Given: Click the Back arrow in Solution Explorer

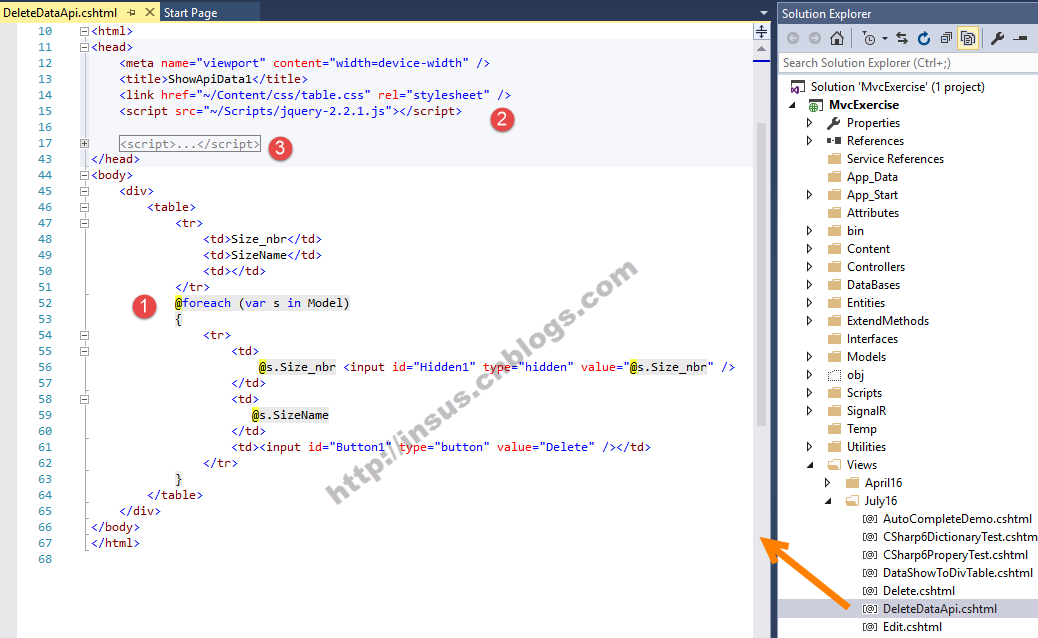Looking at the screenshot, I should pyautogui.click(x=792, y=38).
